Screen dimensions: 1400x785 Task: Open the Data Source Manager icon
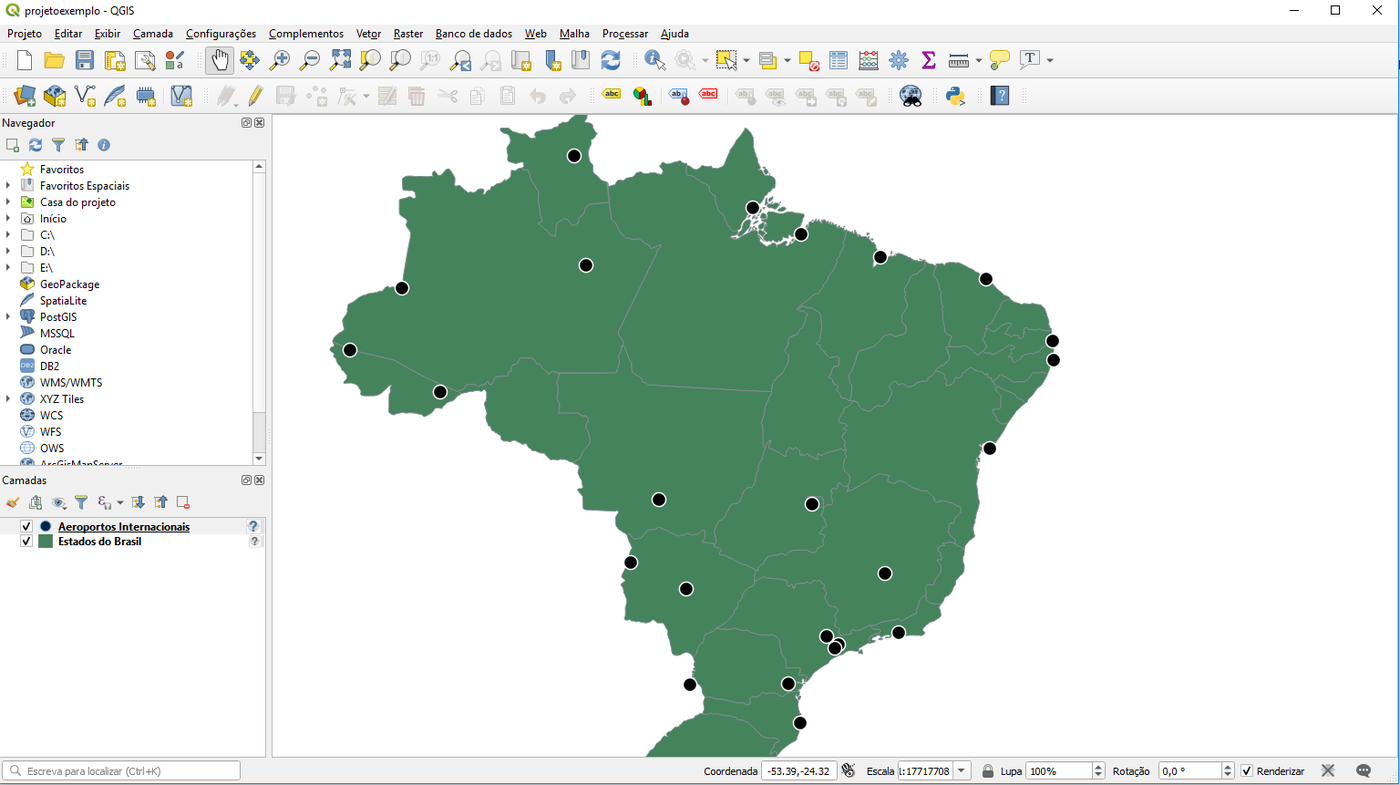25,96
